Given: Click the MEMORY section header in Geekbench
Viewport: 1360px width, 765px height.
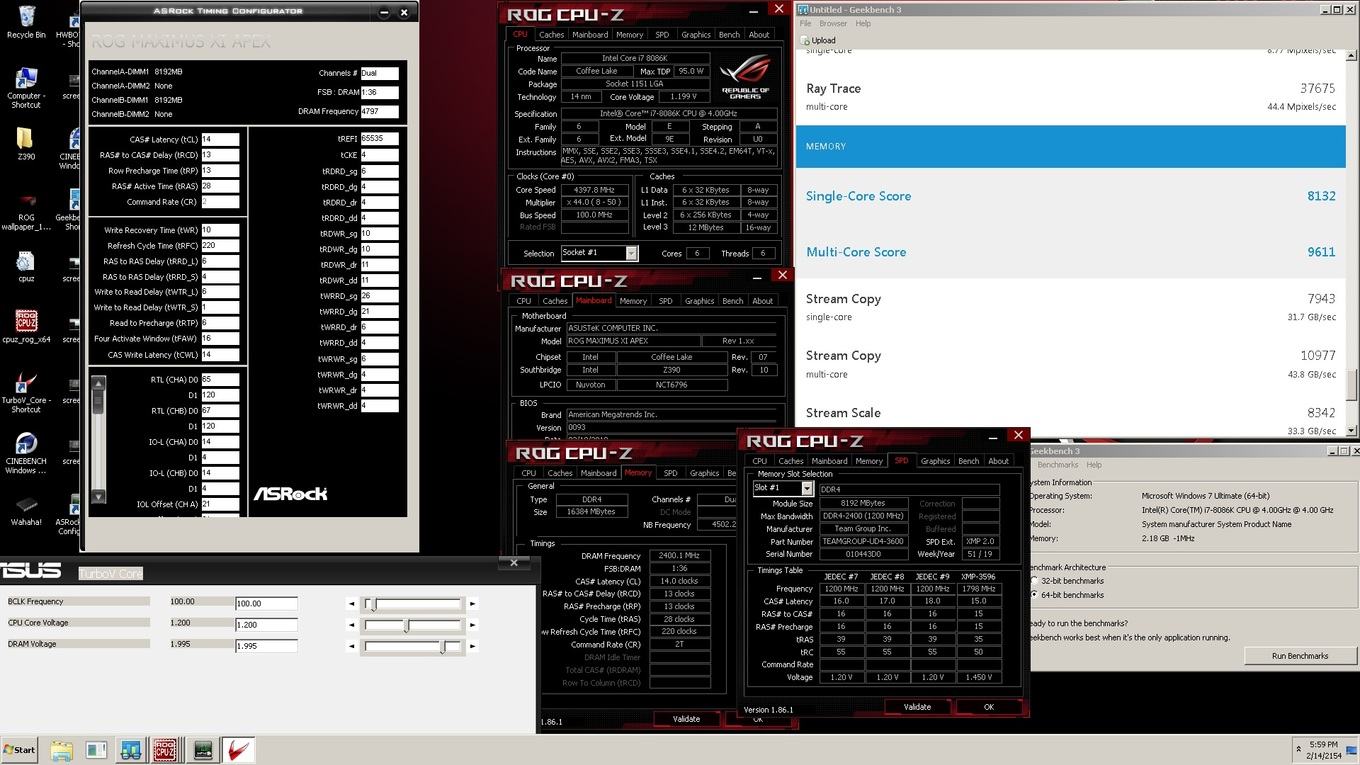Looking at the screenshot, I should click(1071, 146).
